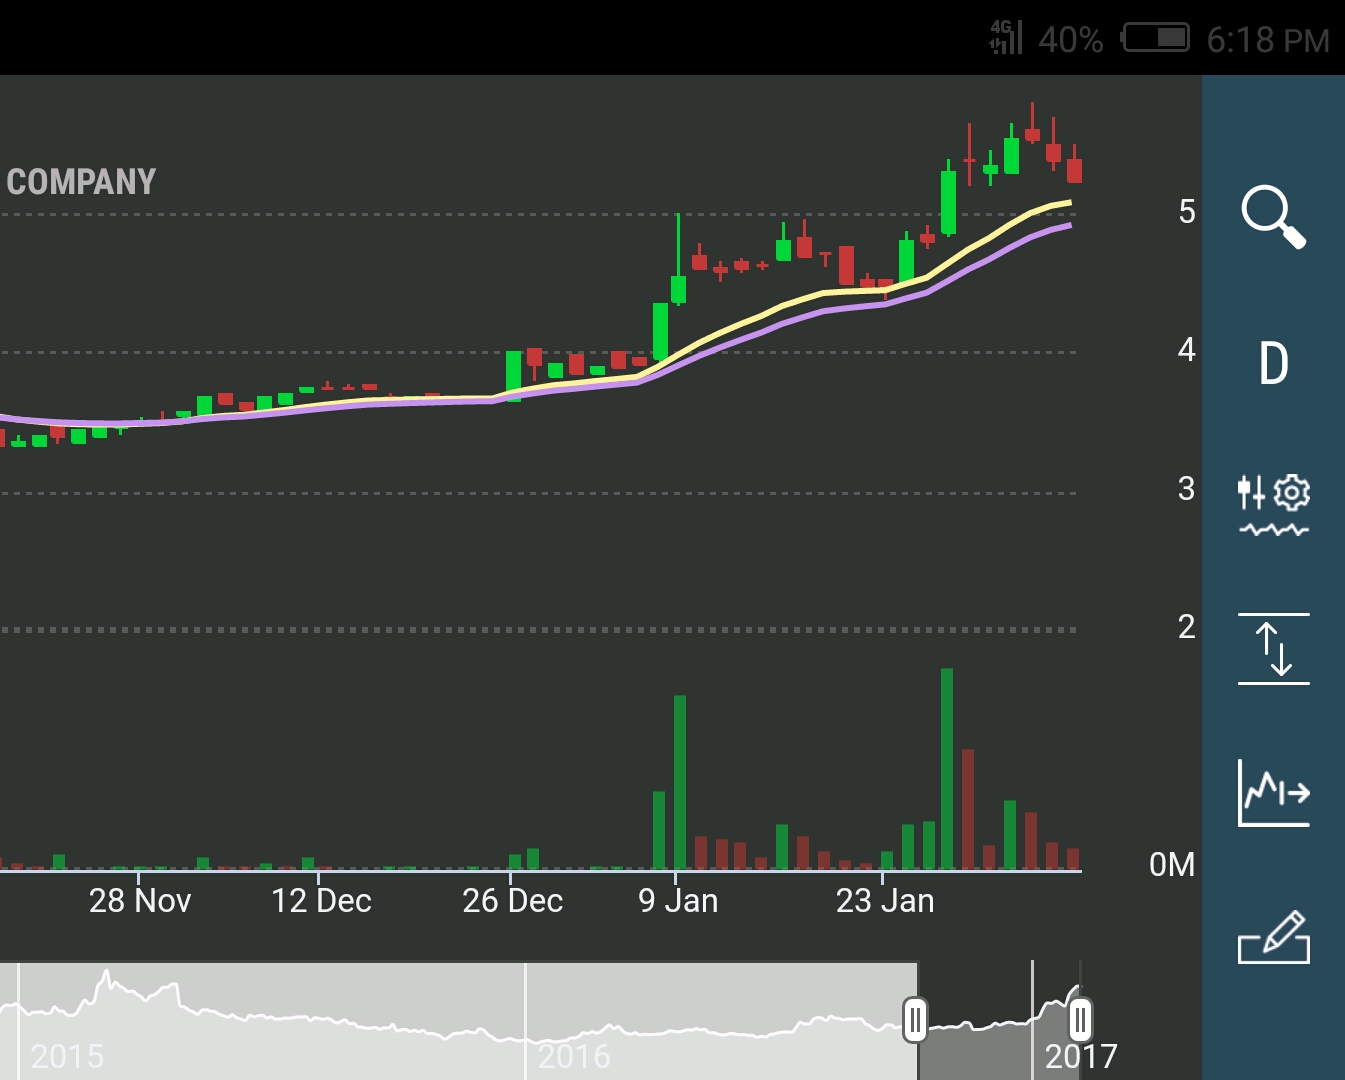Image resolution: width=1345 pixels, height=1080 pixels.
Task: Tap the chart scroll-to-latest arrow icon
Action: pos(1273,793)
